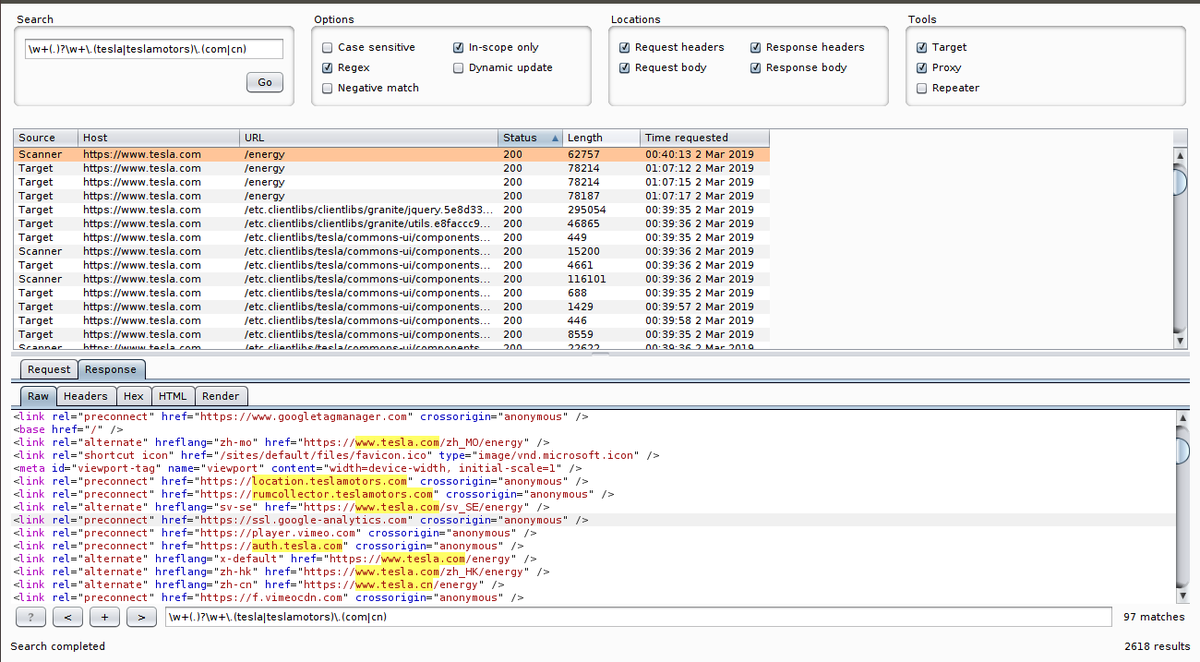The image size is (1200, 662).
Task: Disable the Regex option
Action: [x=327, y=68]
